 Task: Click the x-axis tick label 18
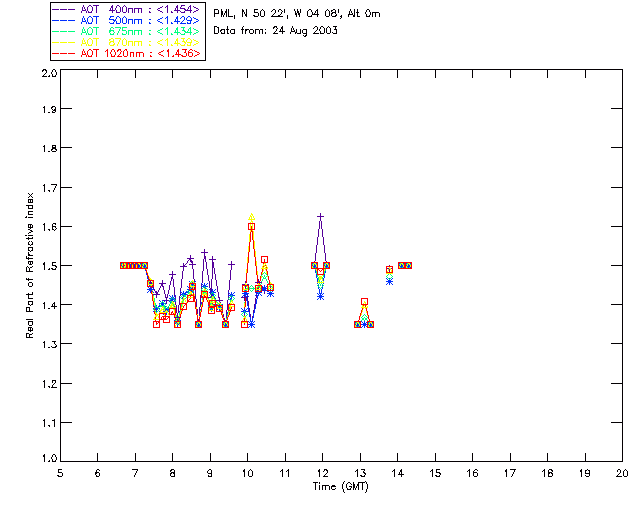548,473
